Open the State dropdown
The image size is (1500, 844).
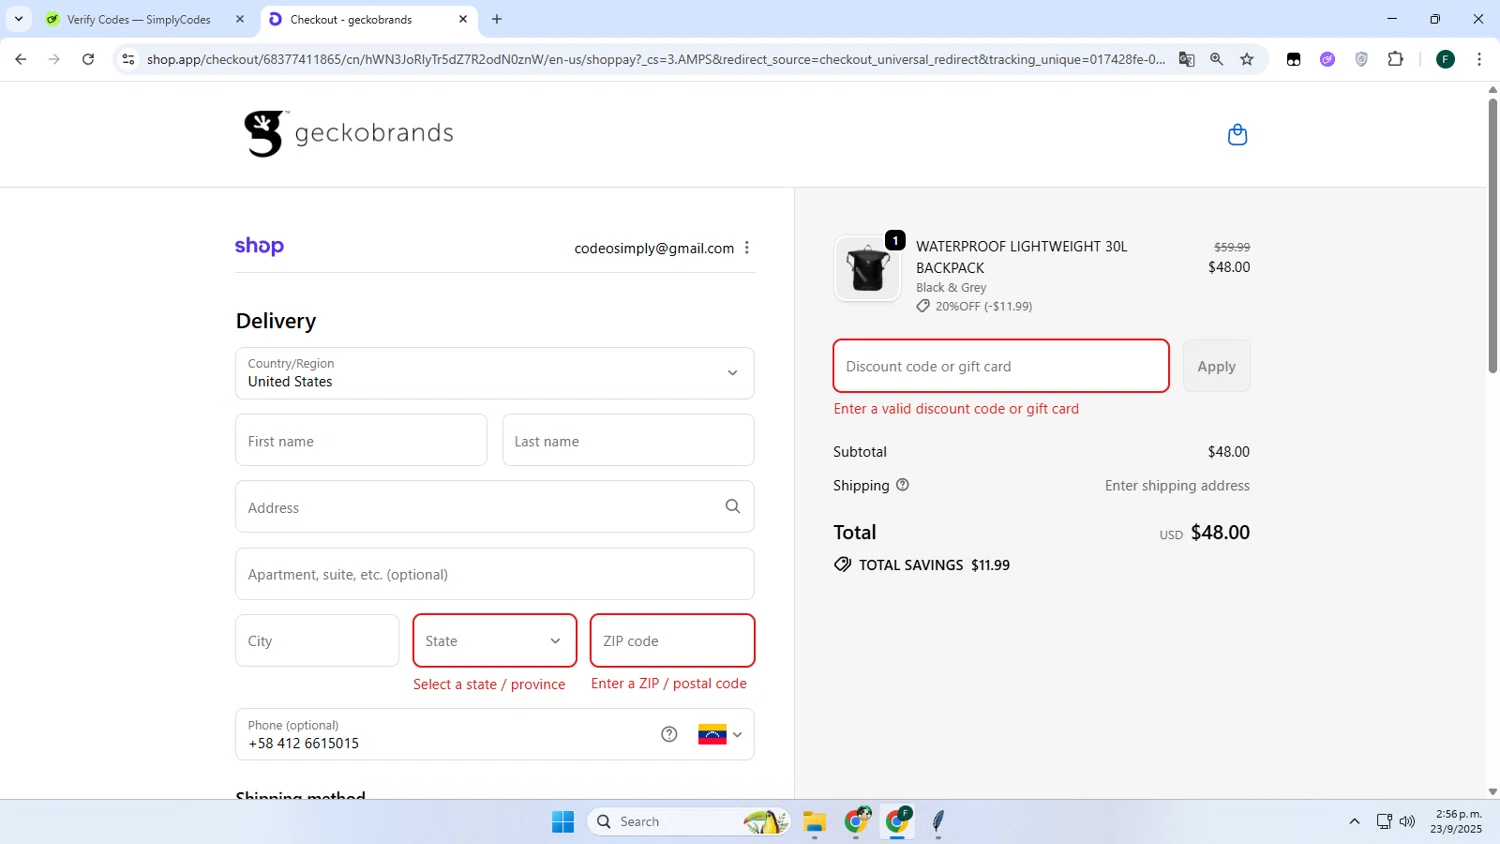click(495, 641)
